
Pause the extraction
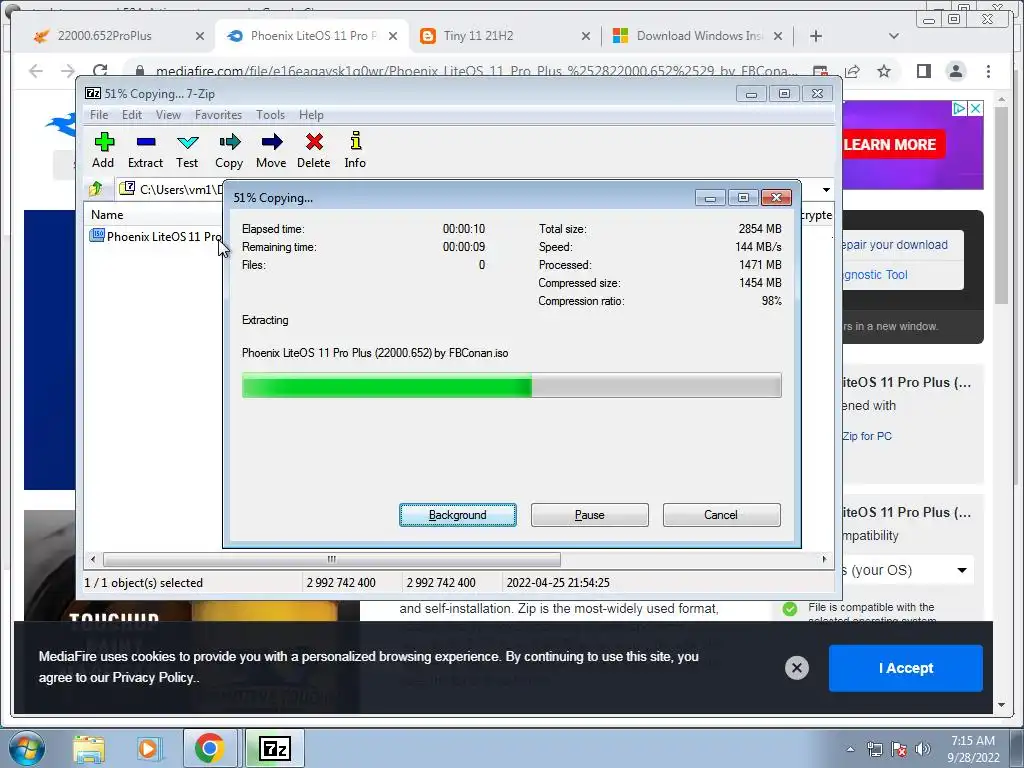tap(590, 515)
